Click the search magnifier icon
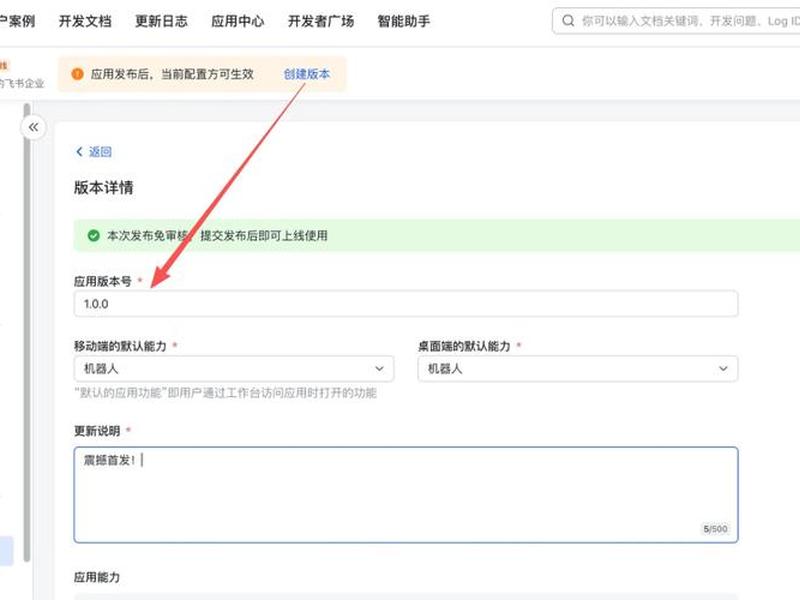Viewport: 800px width, 600px height. (x=568, y=21)
